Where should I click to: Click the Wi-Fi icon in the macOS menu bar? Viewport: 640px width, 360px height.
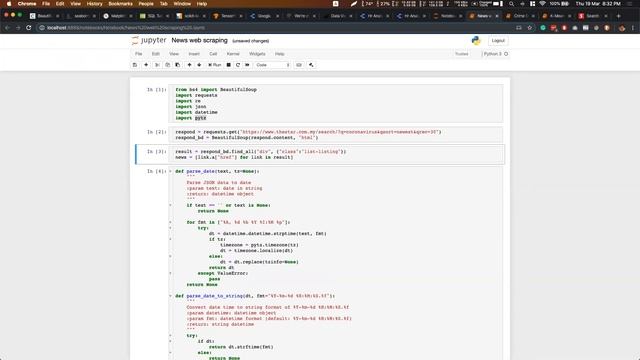point(542,4)
